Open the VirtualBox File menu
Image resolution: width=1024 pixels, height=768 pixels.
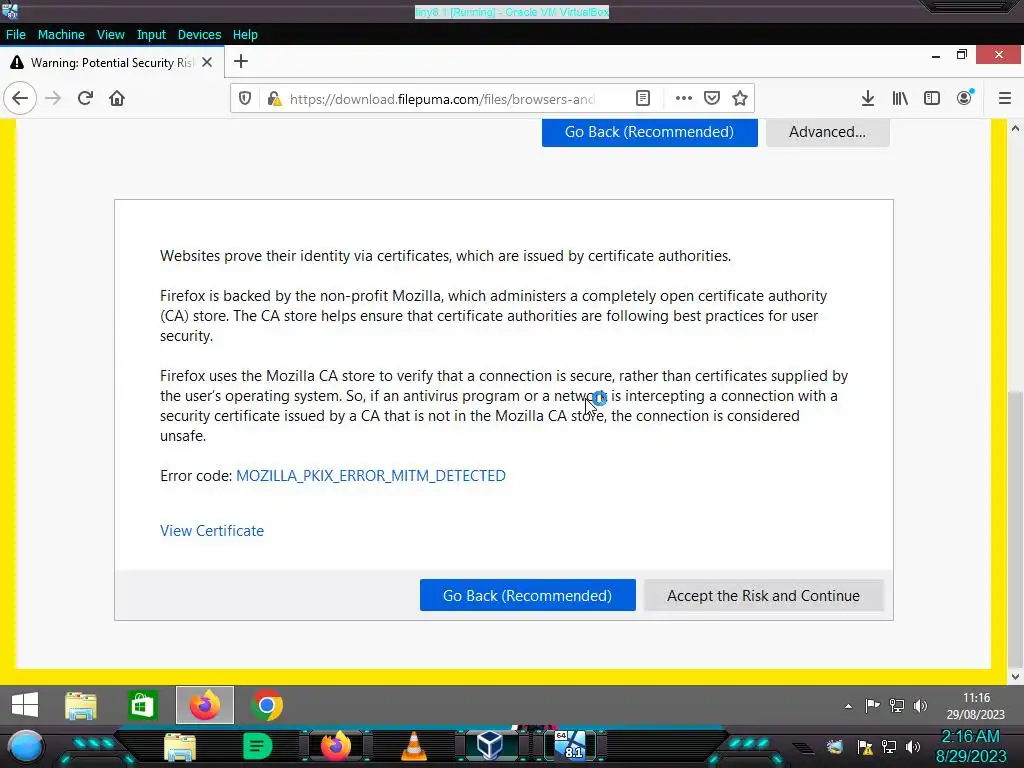tap(16, 35)
